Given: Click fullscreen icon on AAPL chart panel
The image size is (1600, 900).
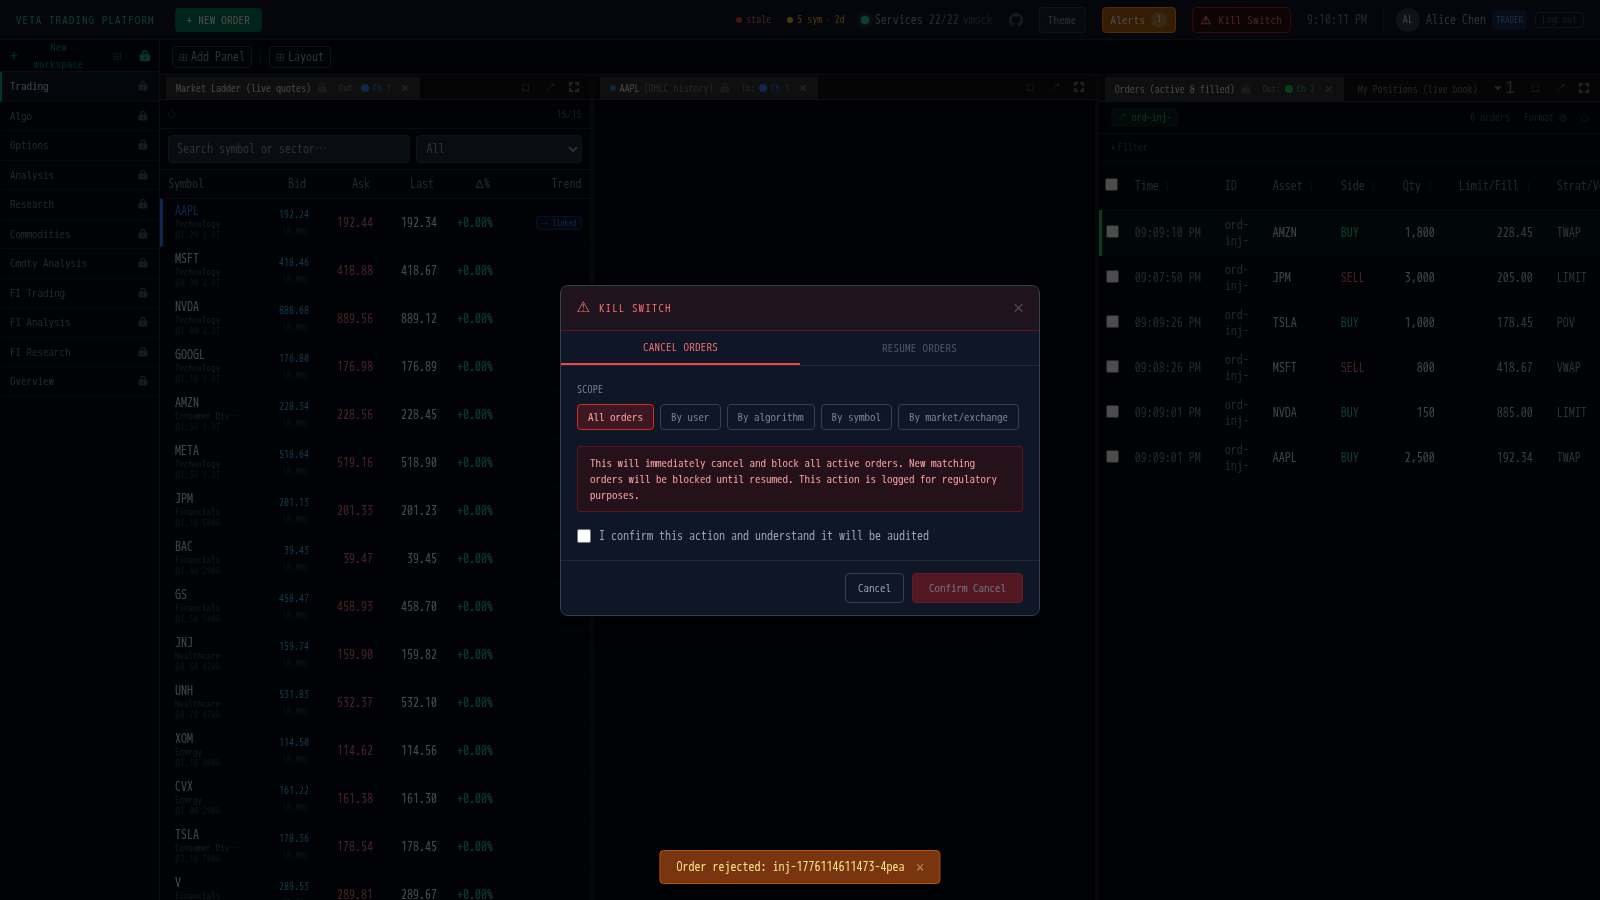Looking at the screenshot, I should coord(1079,88).
